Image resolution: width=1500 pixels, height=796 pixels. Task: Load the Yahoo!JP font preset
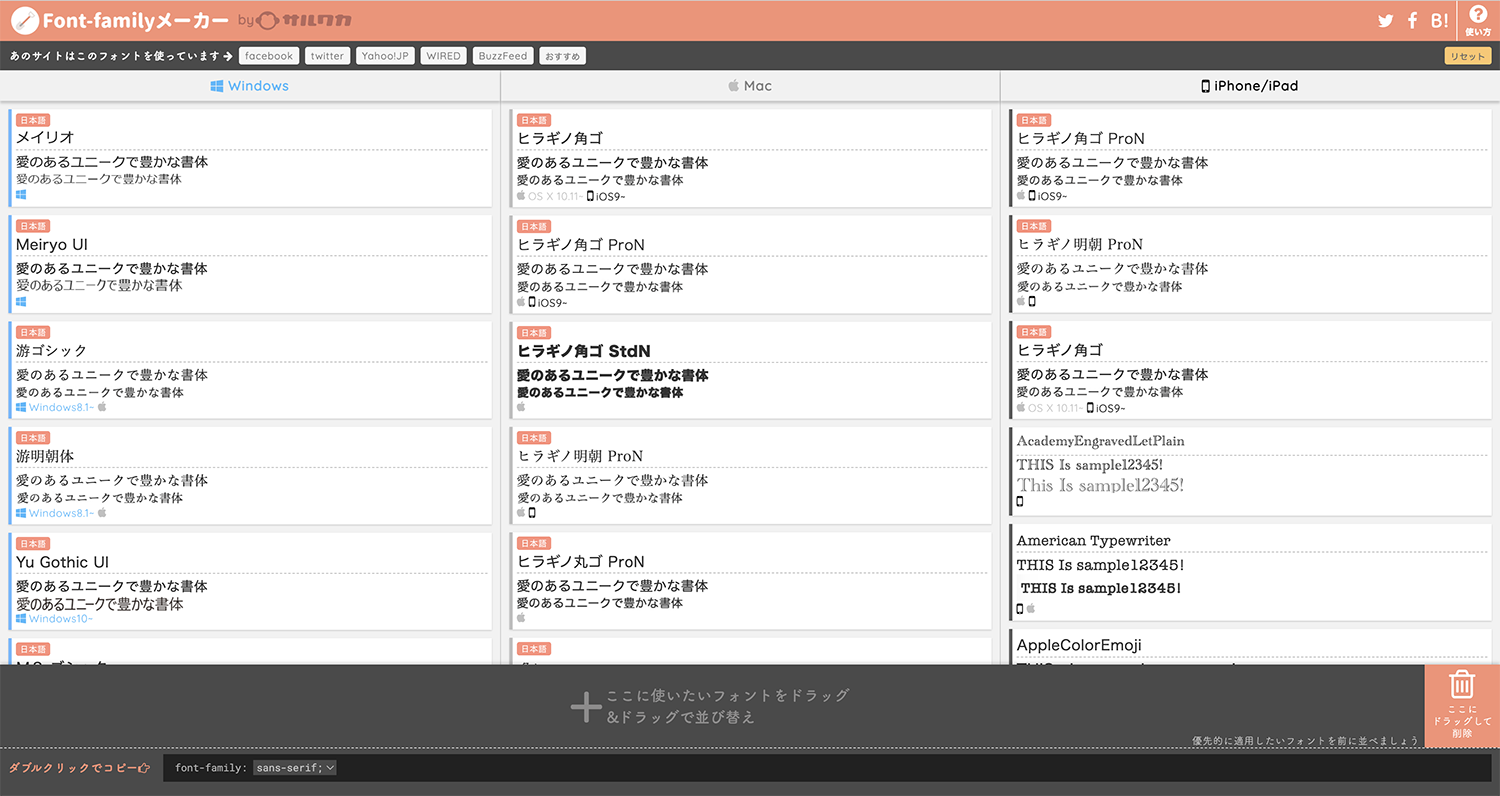385,56
